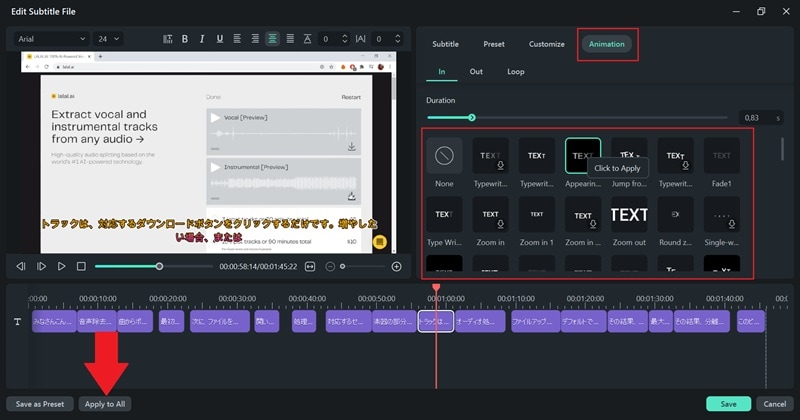
Task: Click the red playhead marker on timeline
Action: (x=436, y=288)
